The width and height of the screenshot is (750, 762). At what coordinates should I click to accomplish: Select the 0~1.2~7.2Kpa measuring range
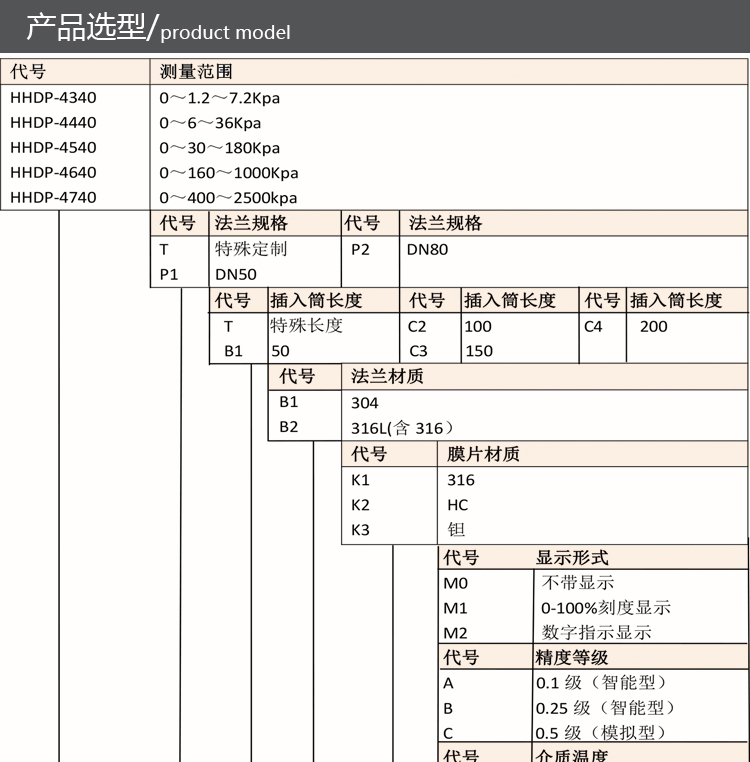(x=219, y=98)
